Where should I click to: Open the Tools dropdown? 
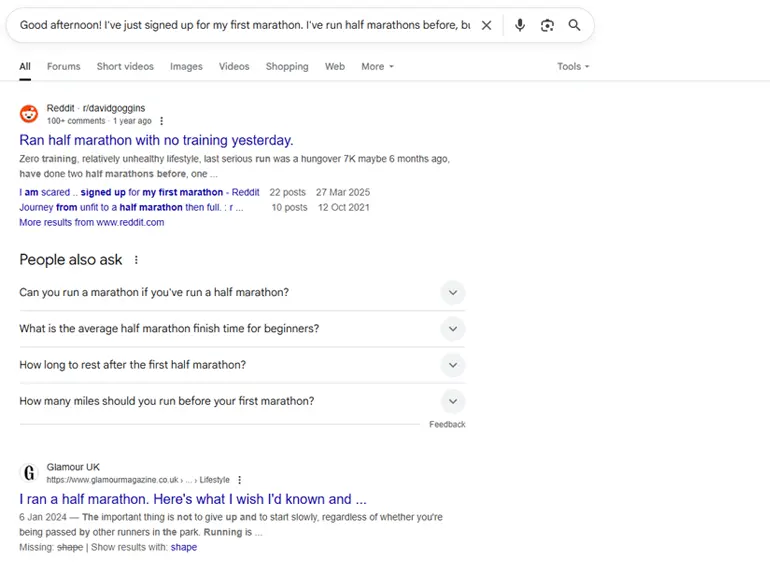click(x=573, y=67)
